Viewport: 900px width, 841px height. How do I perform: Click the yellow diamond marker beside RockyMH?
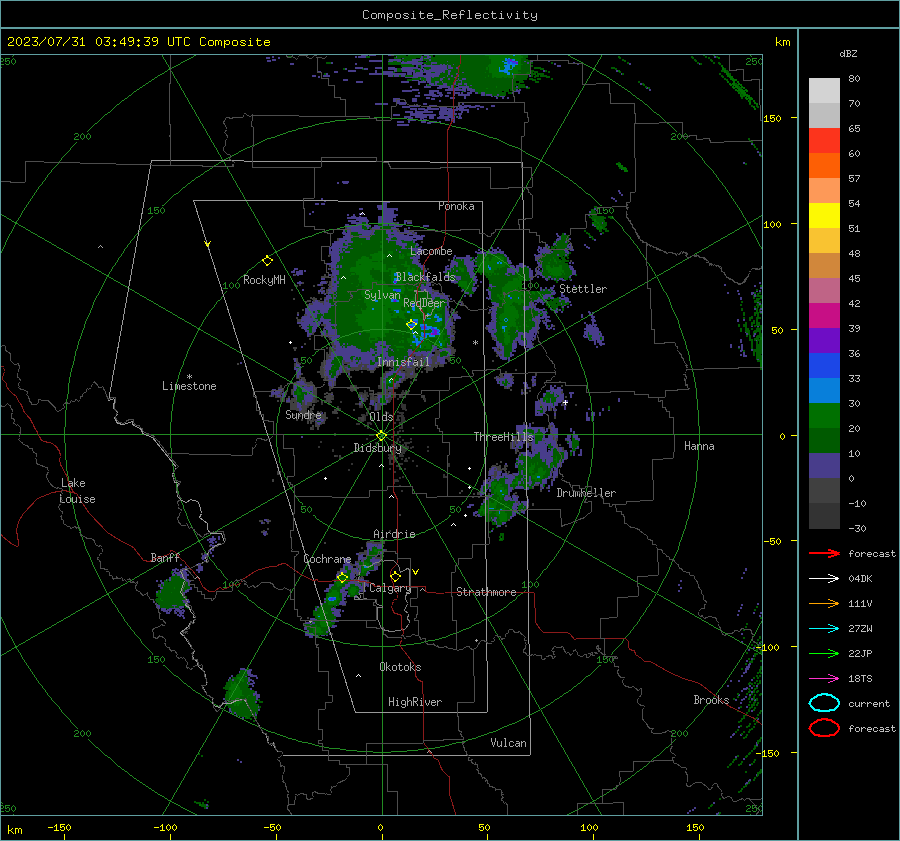[267, 261]
